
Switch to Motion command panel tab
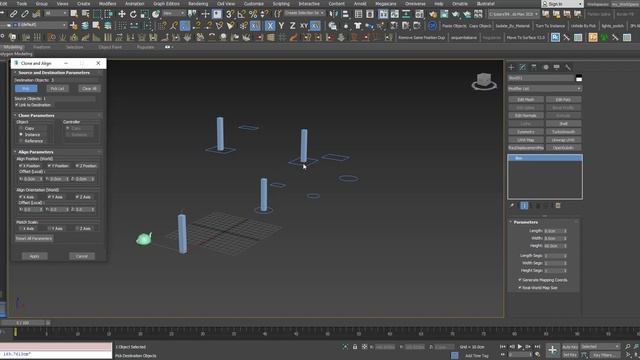pos(546,67)
